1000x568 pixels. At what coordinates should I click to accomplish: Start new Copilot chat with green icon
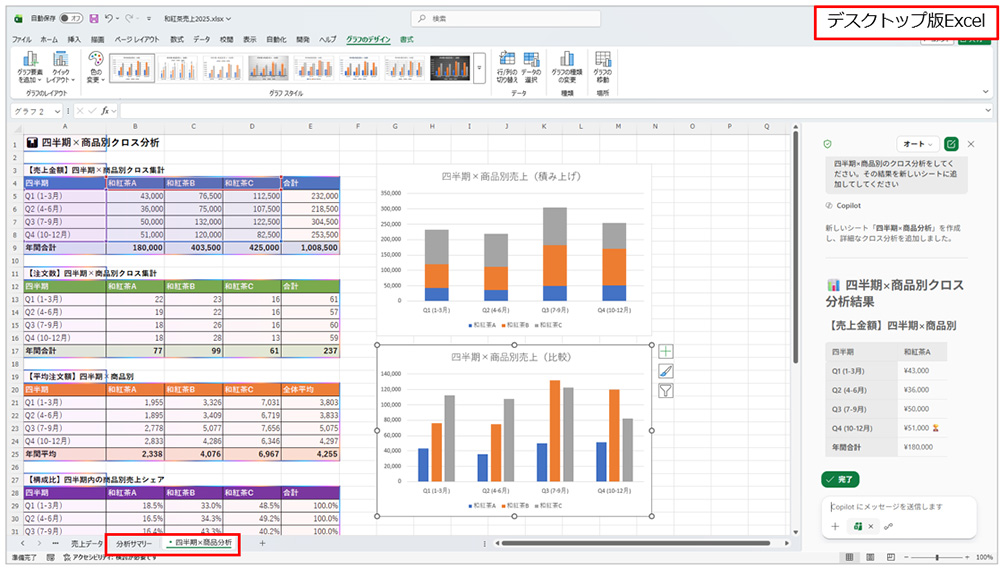(x=950, y=144)
